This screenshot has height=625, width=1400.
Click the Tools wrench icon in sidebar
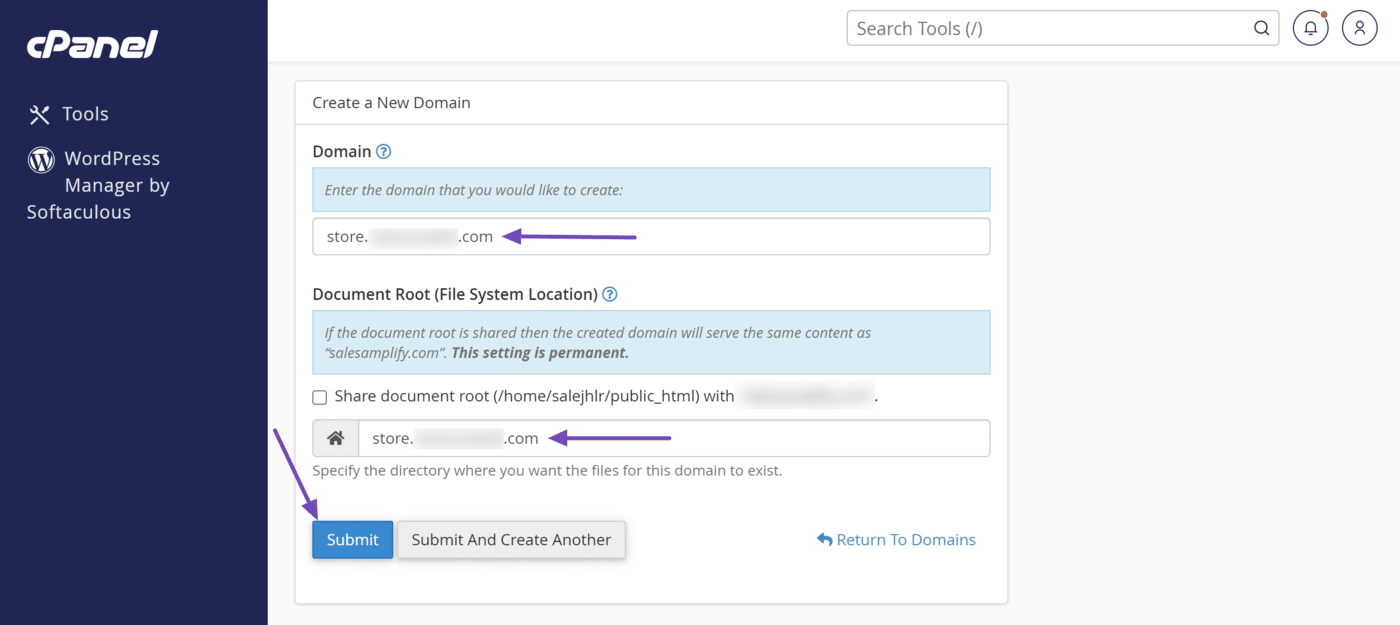(39, 115)
